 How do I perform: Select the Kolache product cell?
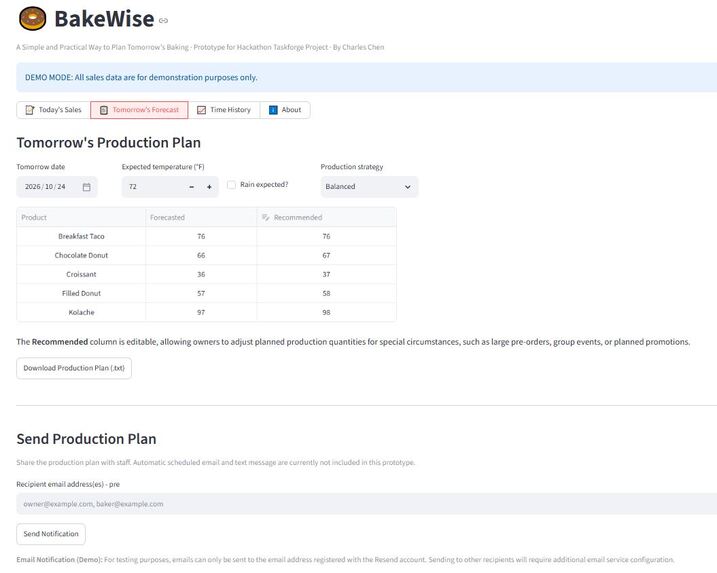pyautogui.click(x=81, y=312)
